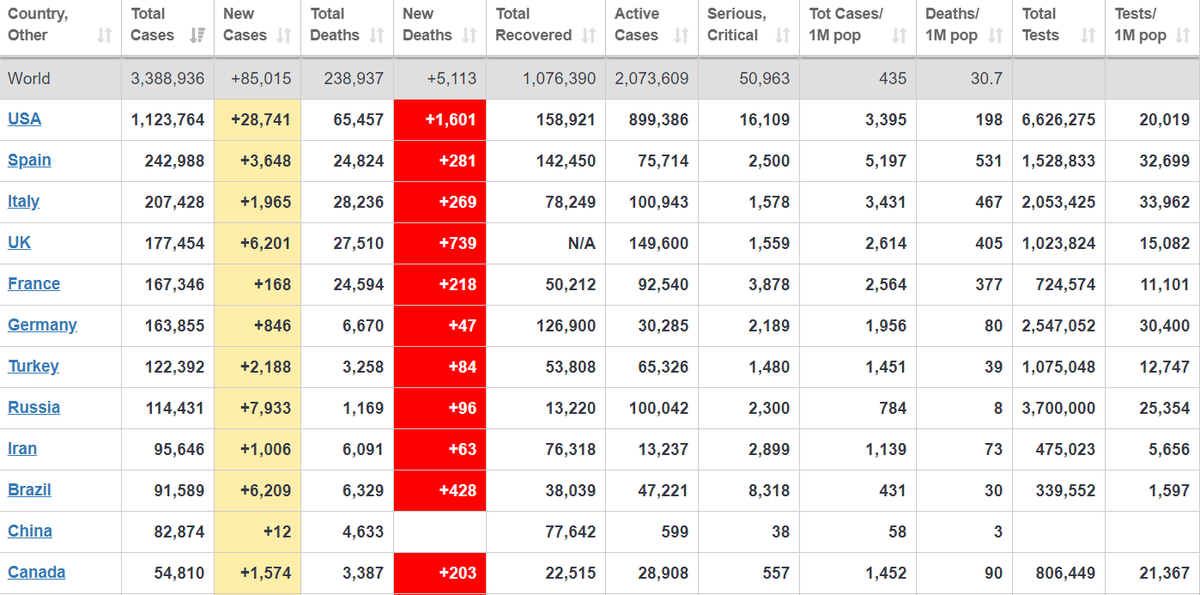Viewport: 1200px width, 595px height.
Task: Sort table by New Cases arrows
Action: 284,36
